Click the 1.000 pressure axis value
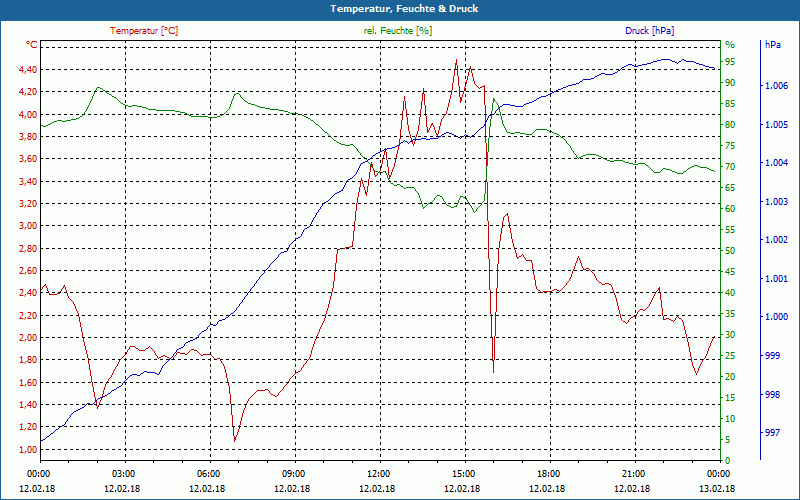The image size is (800, 500). click(776, 317)
